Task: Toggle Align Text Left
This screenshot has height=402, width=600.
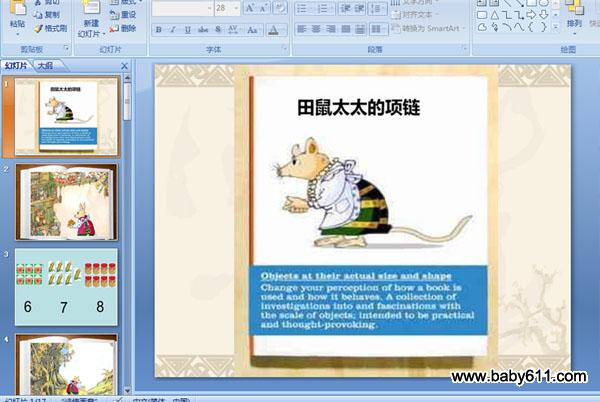Action: (302, 29)
